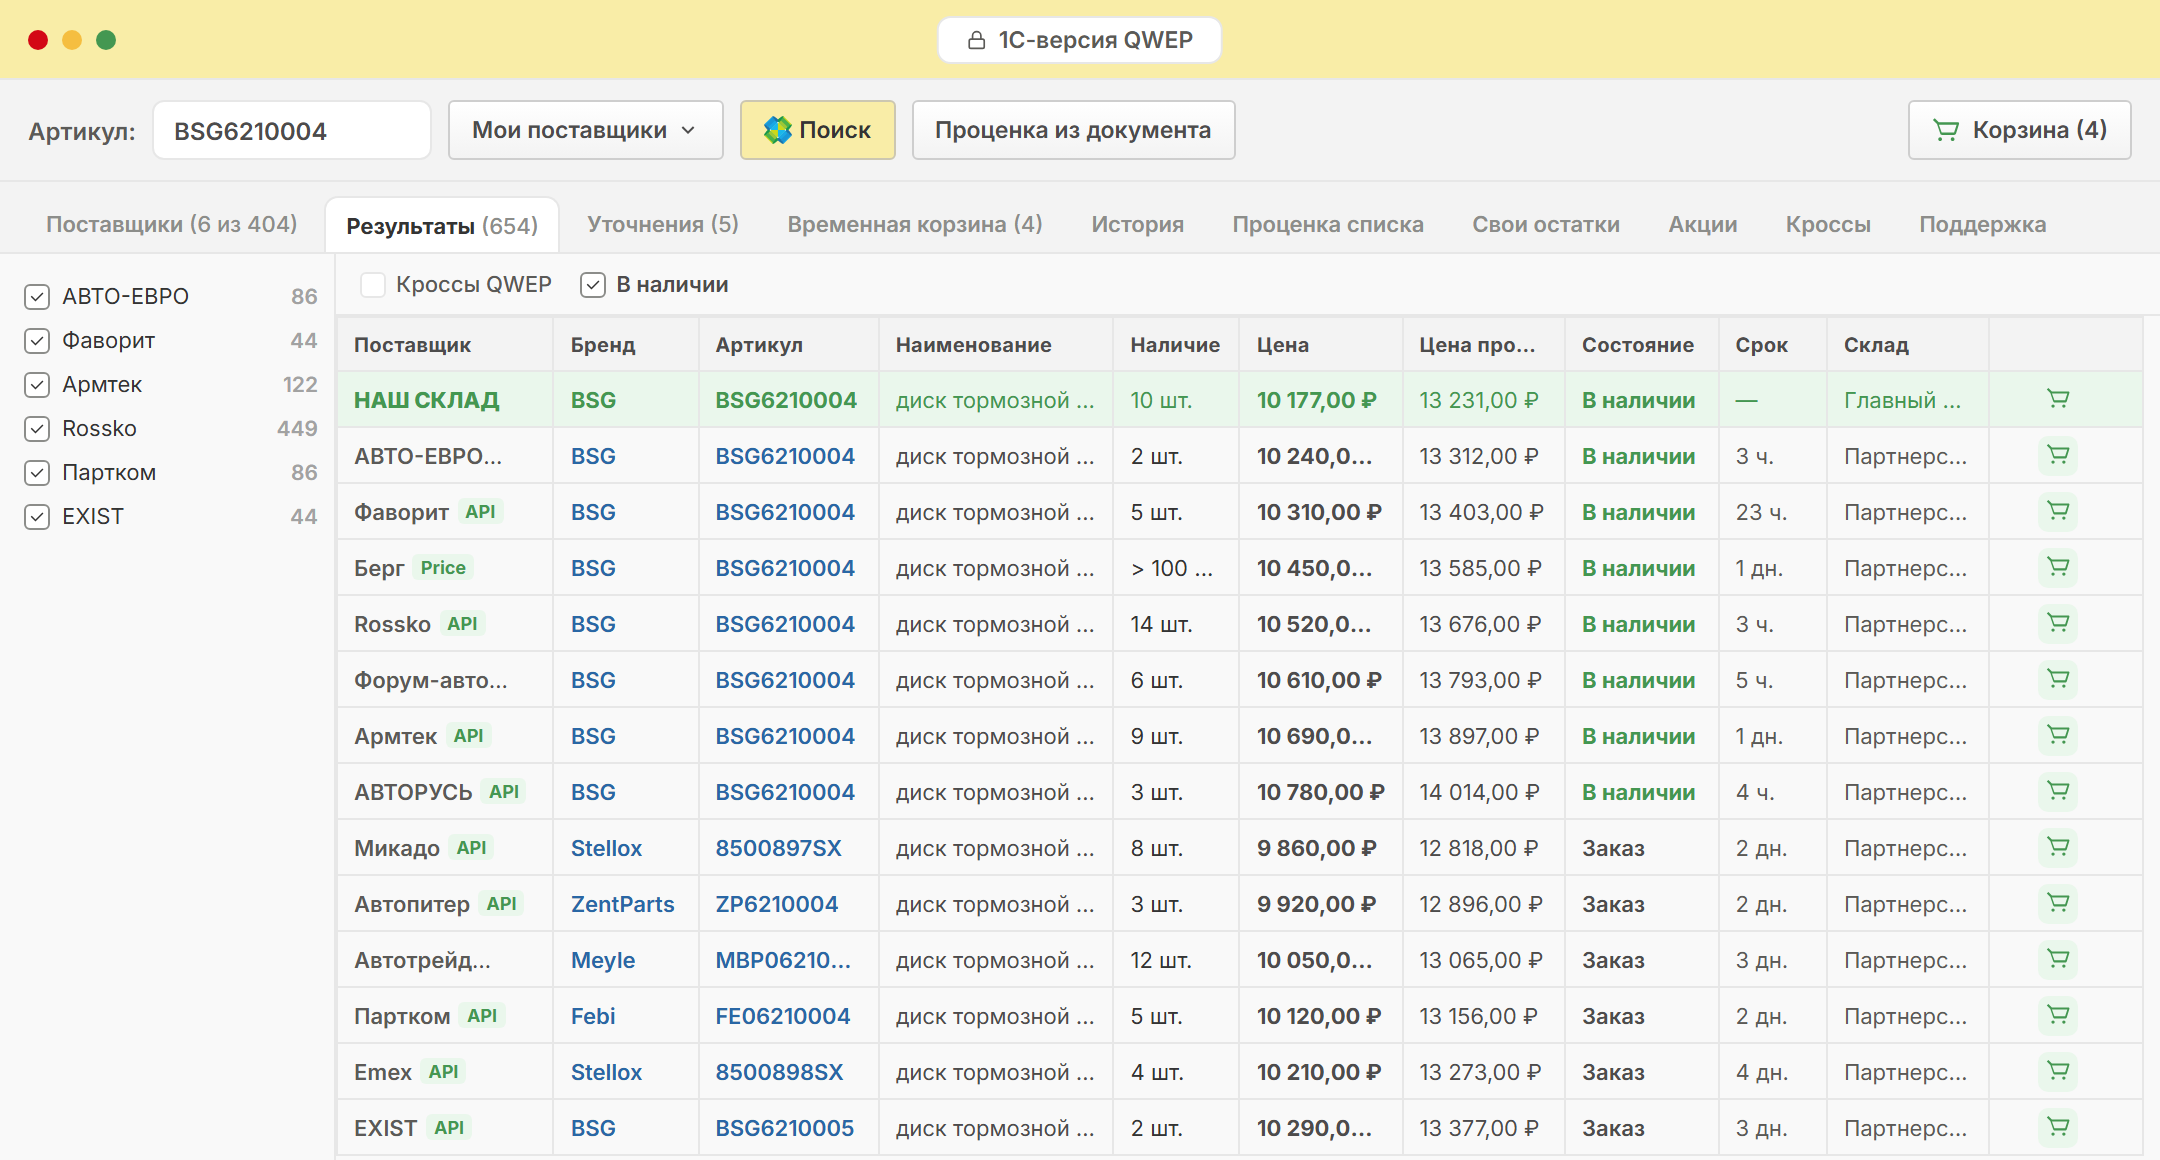Image resolution: width=2160 pixels, height=1160 pixels.
Task: Add Автопитер ZentParts item to cart
Action: coord(2058,903)
